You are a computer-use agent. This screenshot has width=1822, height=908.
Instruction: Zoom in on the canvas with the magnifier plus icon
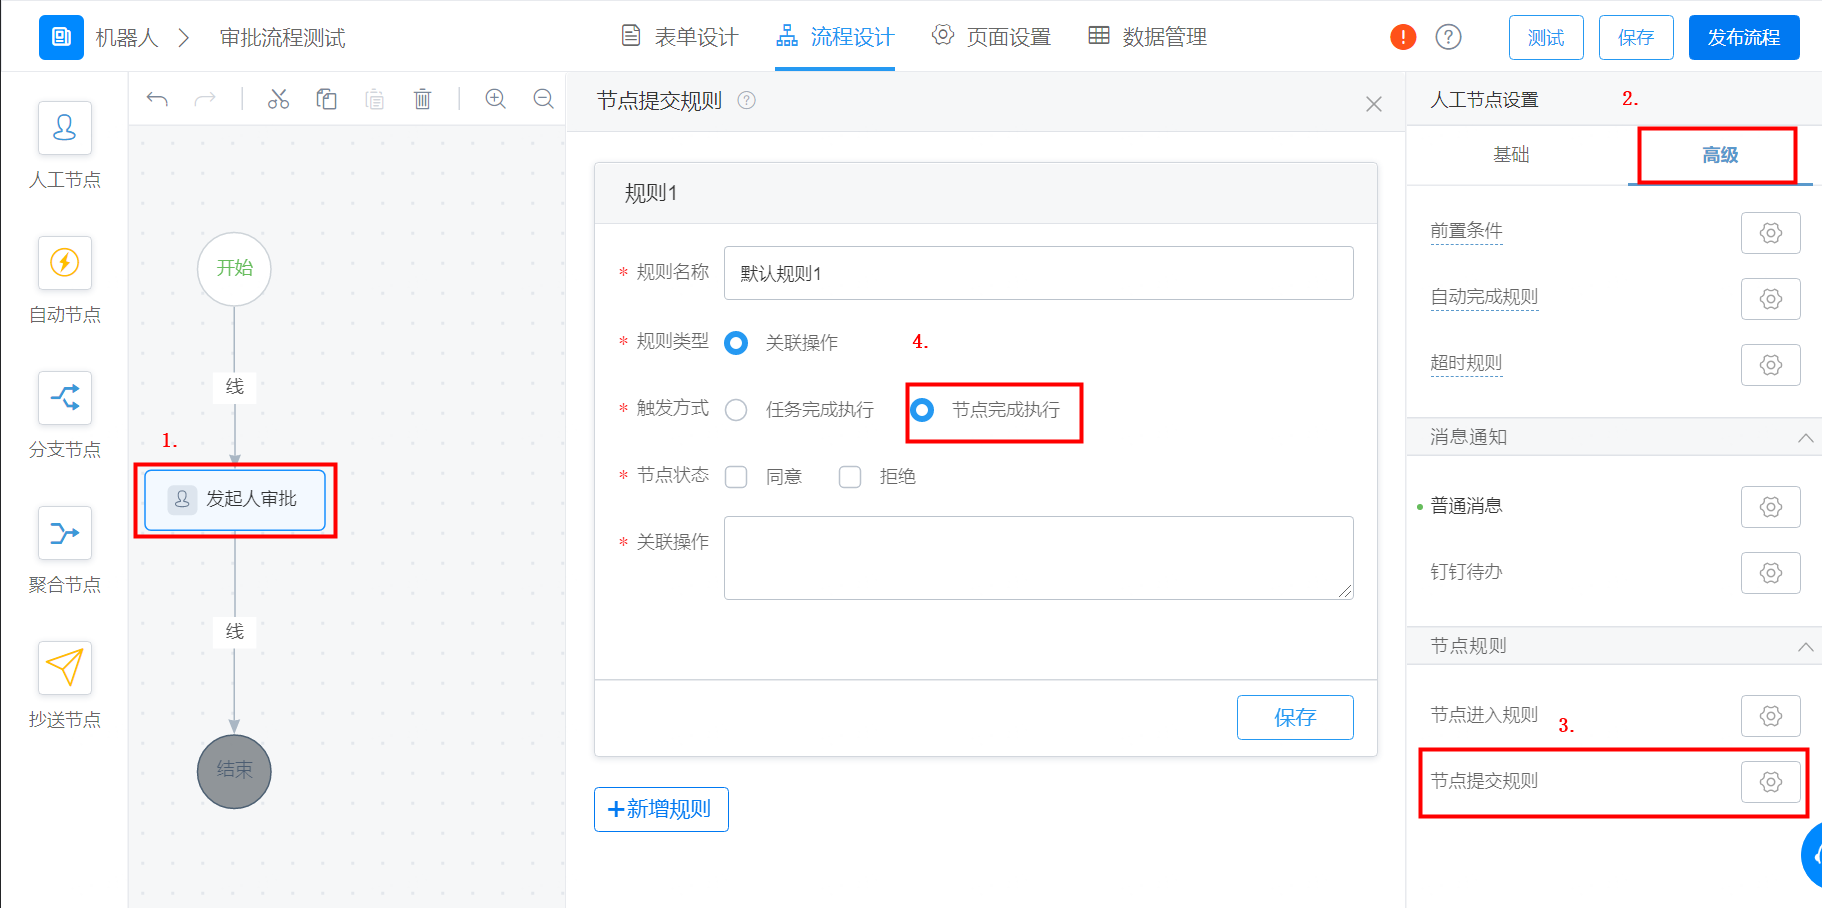[495, 99]
